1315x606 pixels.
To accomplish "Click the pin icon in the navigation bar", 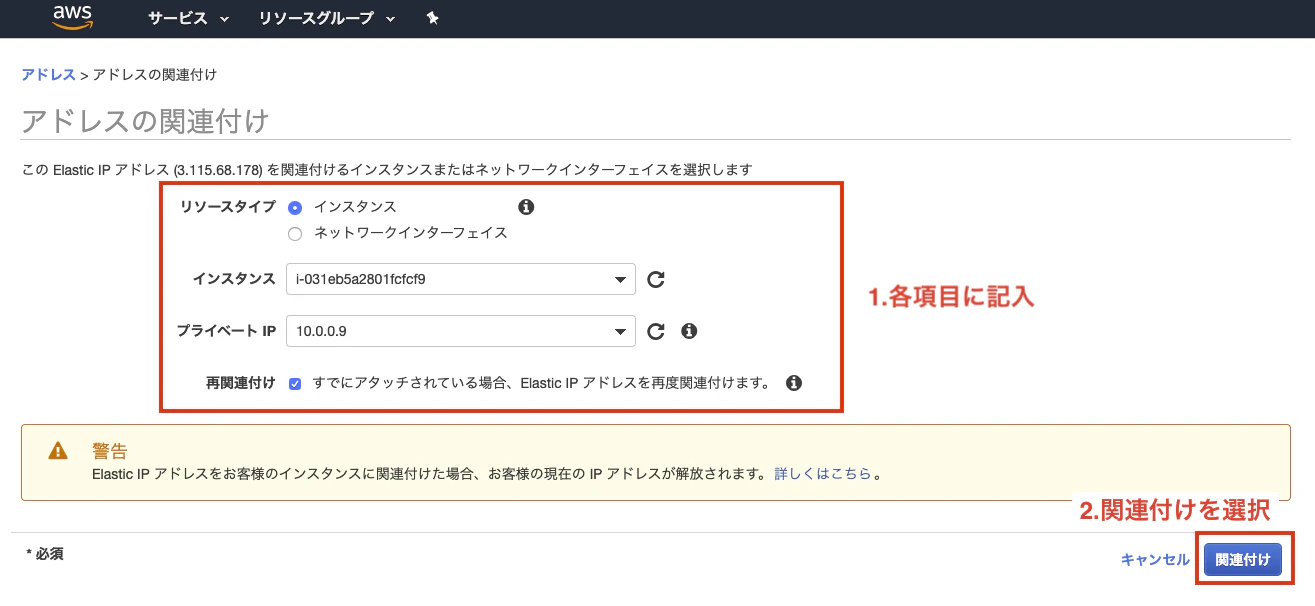I will pyautogui.click(x=432, y=19).
